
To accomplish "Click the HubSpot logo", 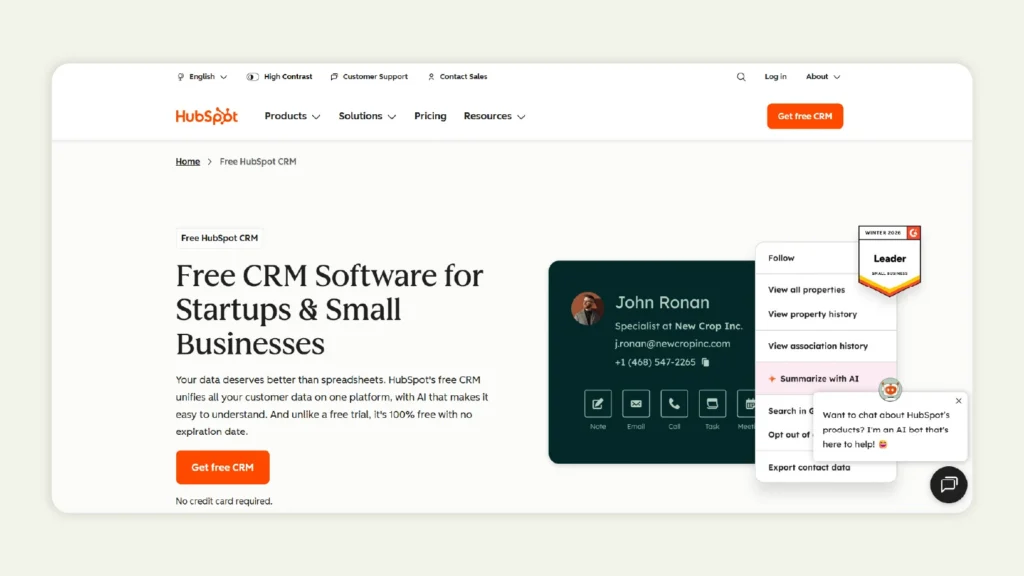I will (205, 115).
